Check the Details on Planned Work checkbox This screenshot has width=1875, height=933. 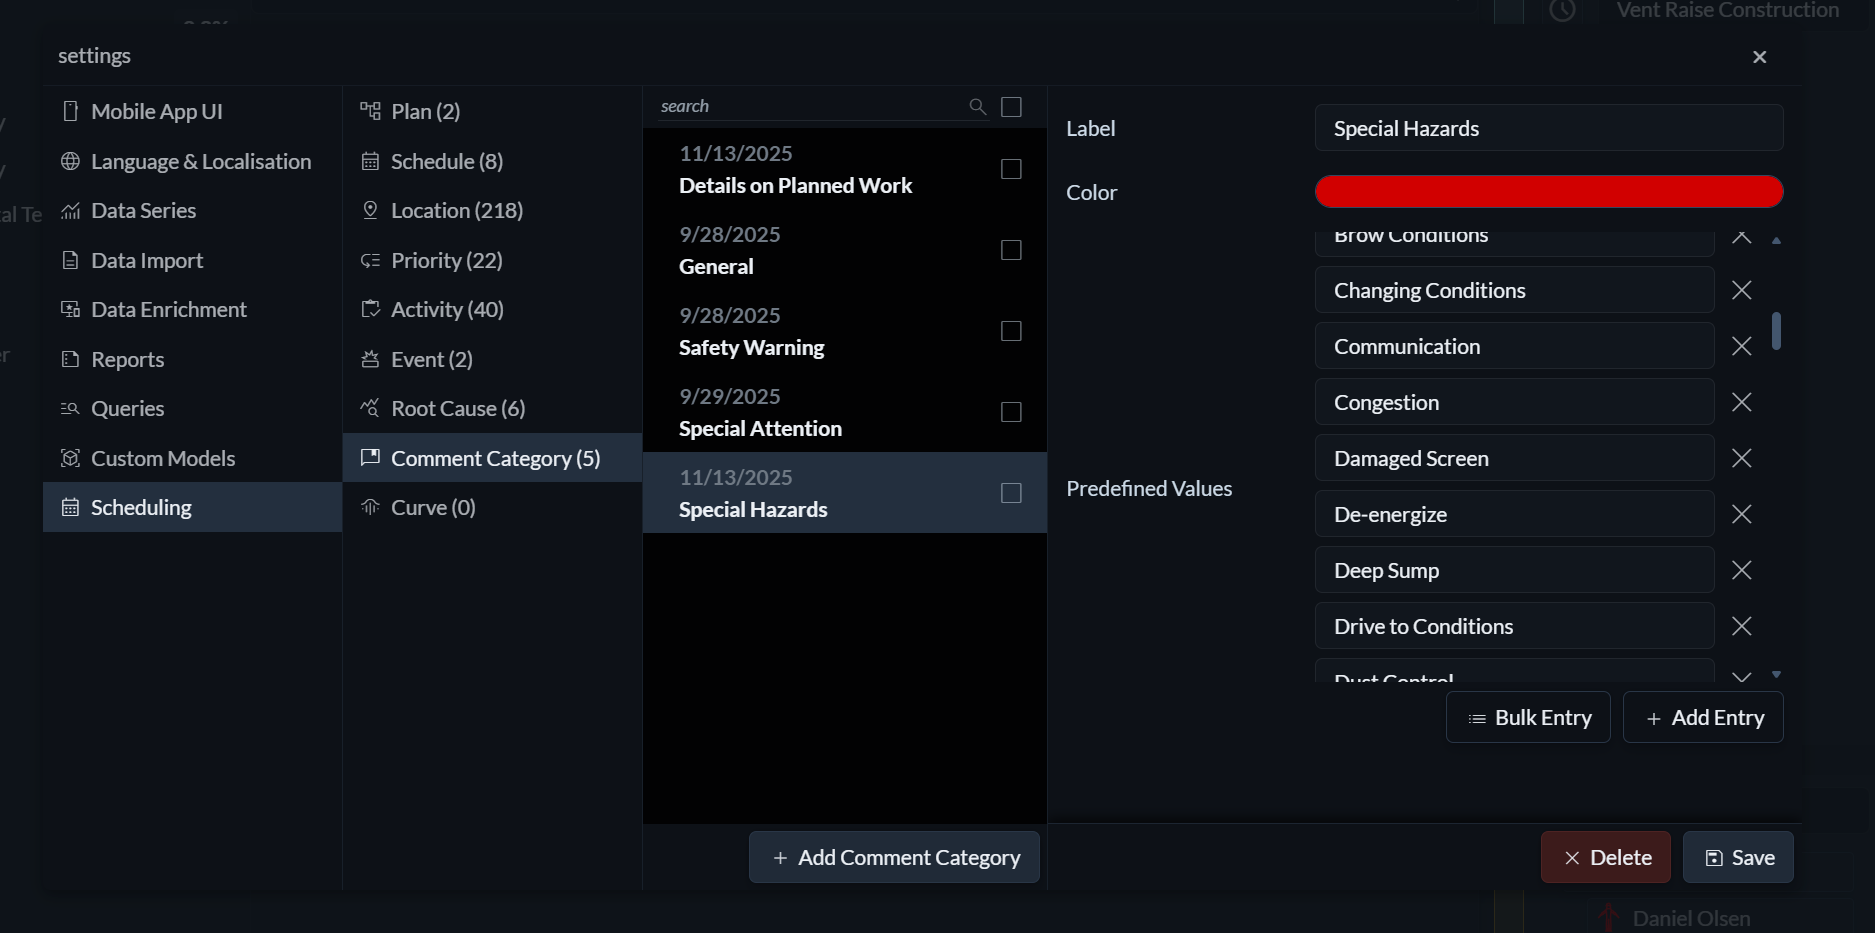1011,169
